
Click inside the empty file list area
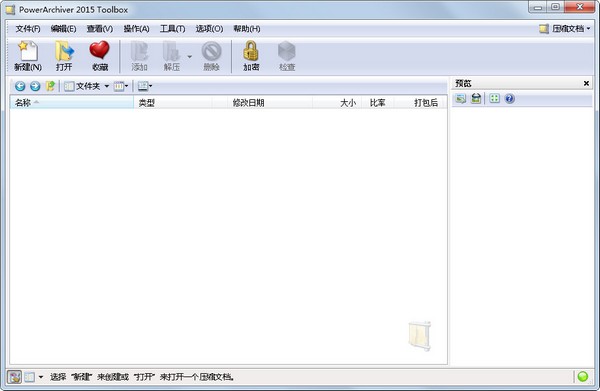228,236
